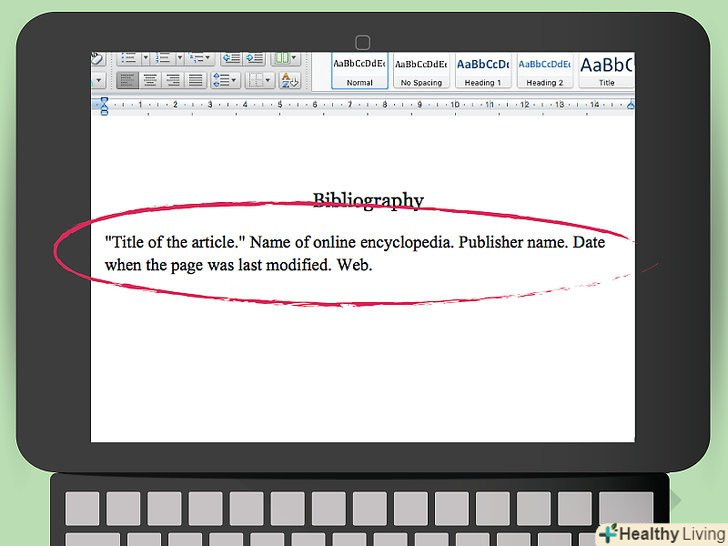Viewport: 728px width, 546px height.
Task: Click the right indent marker on the ruler
Action: [x=630, y=105]
